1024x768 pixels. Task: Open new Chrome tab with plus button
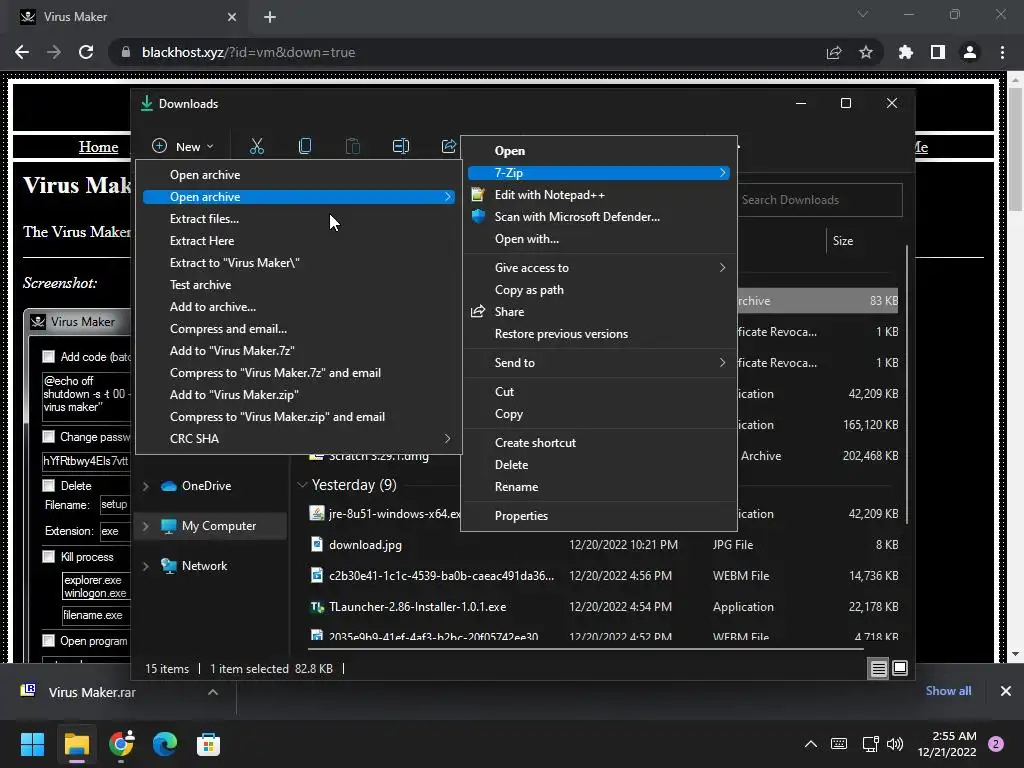(x=270, y=17)
